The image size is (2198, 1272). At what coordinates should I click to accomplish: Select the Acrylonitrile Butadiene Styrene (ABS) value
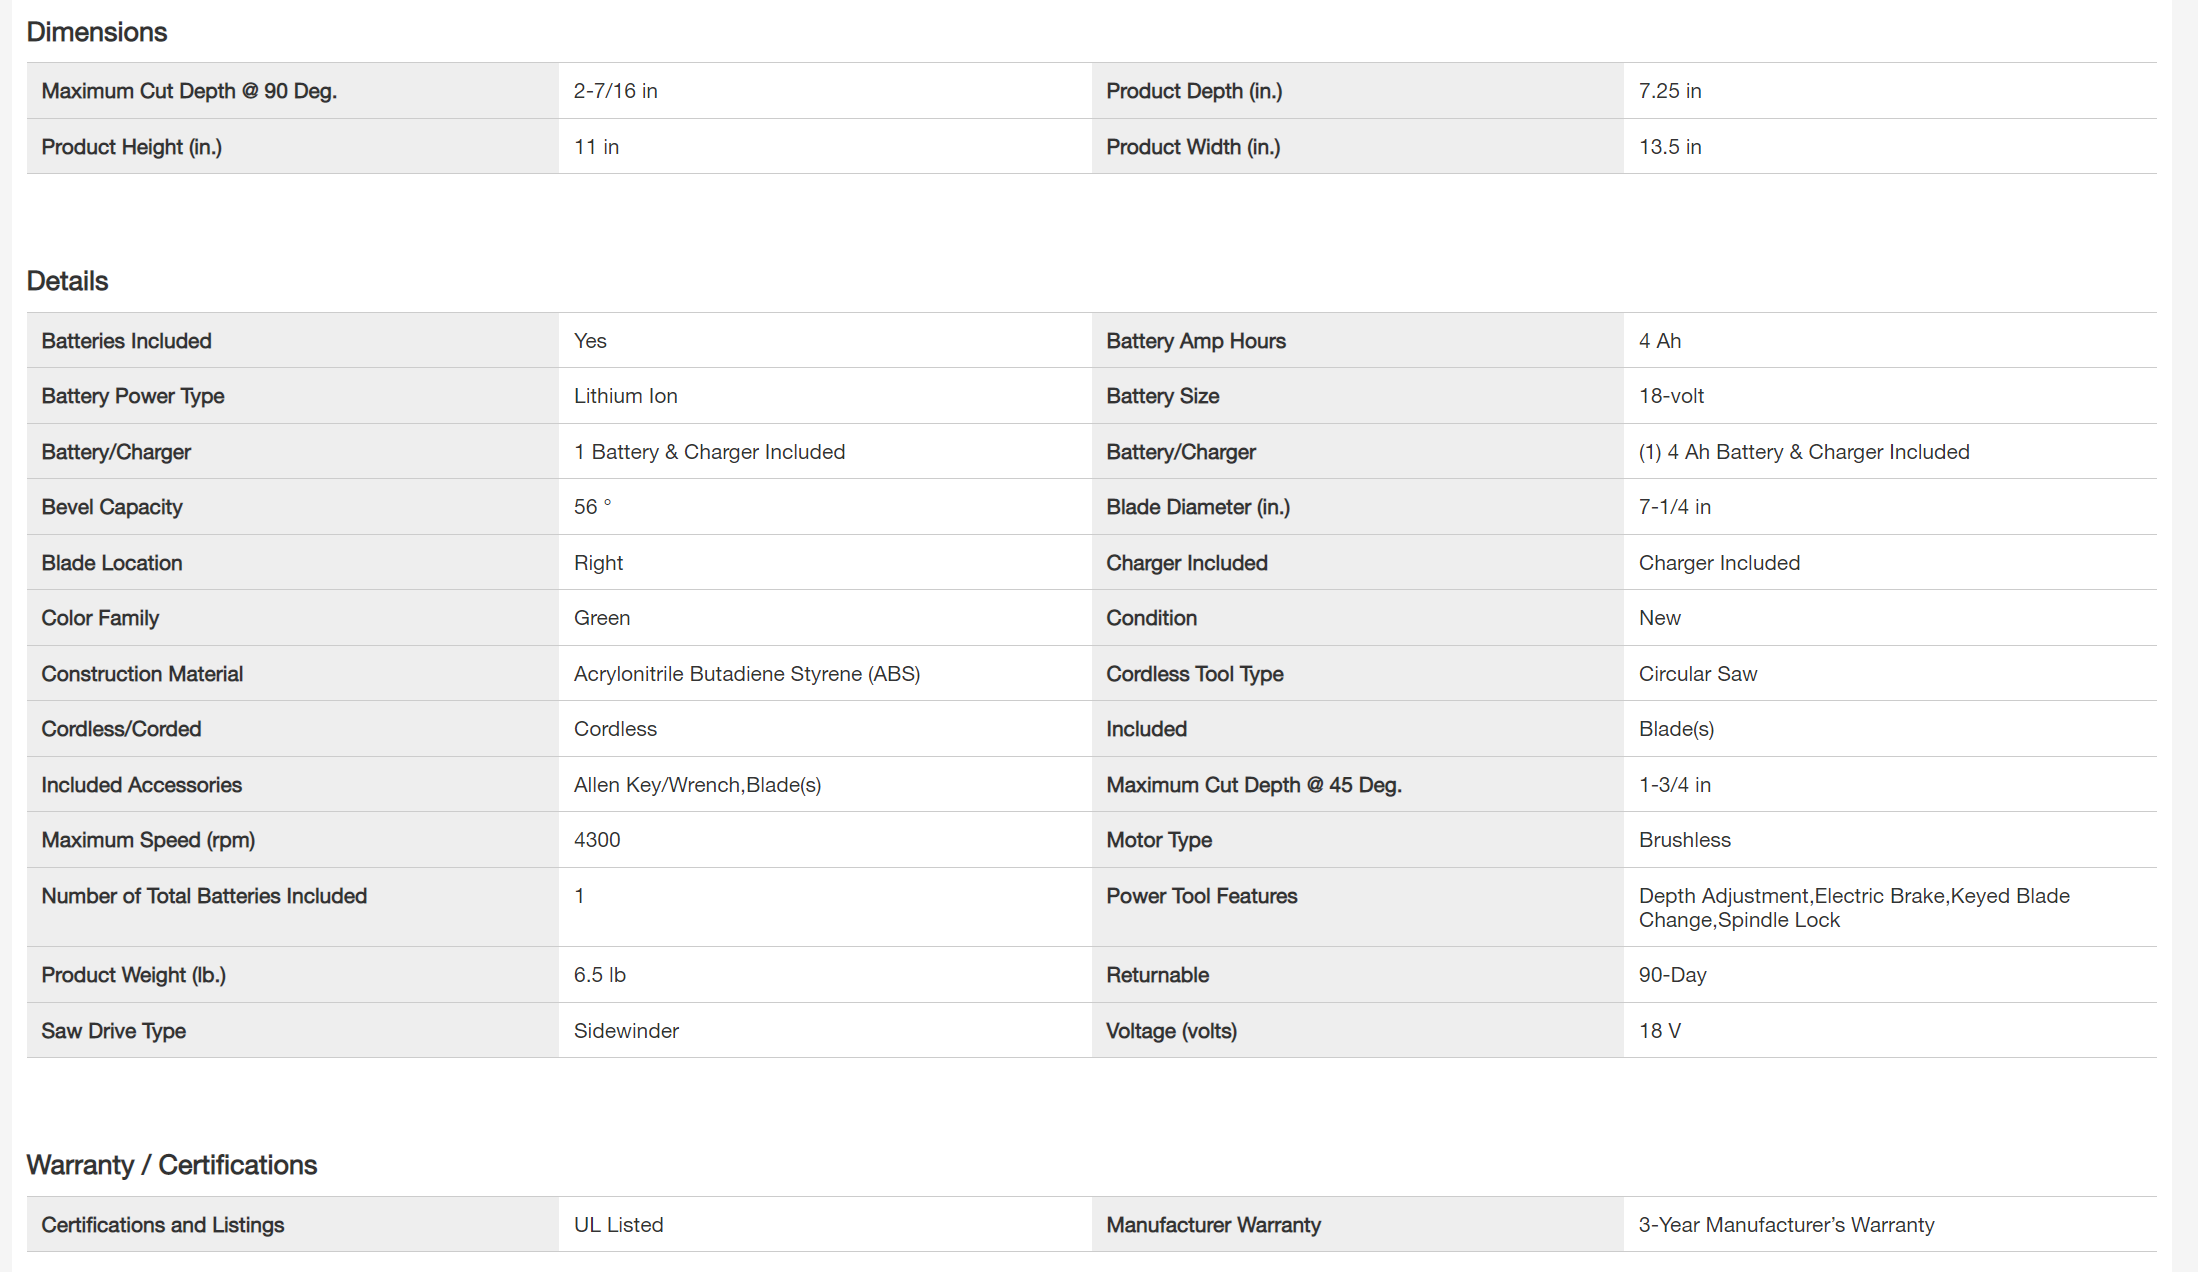746,674
